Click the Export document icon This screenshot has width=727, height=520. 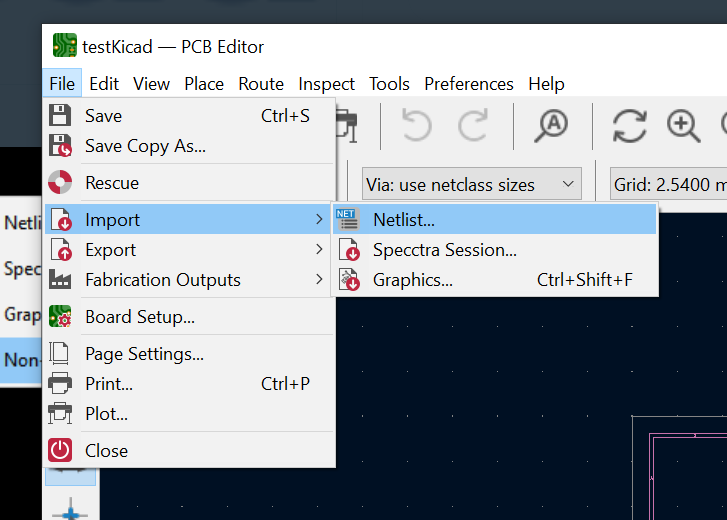61,249
